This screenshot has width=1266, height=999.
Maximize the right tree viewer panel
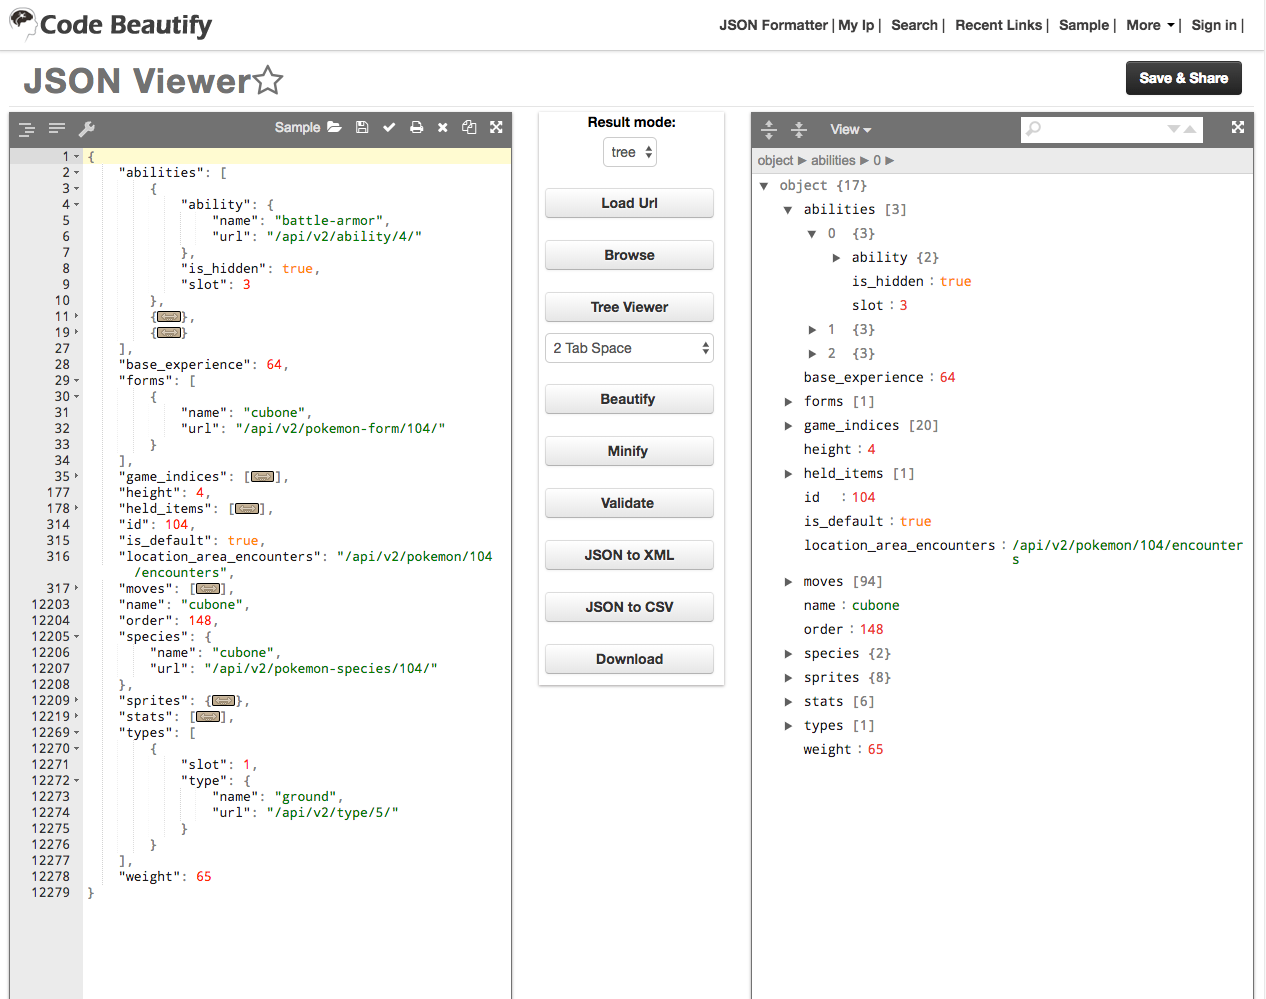coord(1238,127)
